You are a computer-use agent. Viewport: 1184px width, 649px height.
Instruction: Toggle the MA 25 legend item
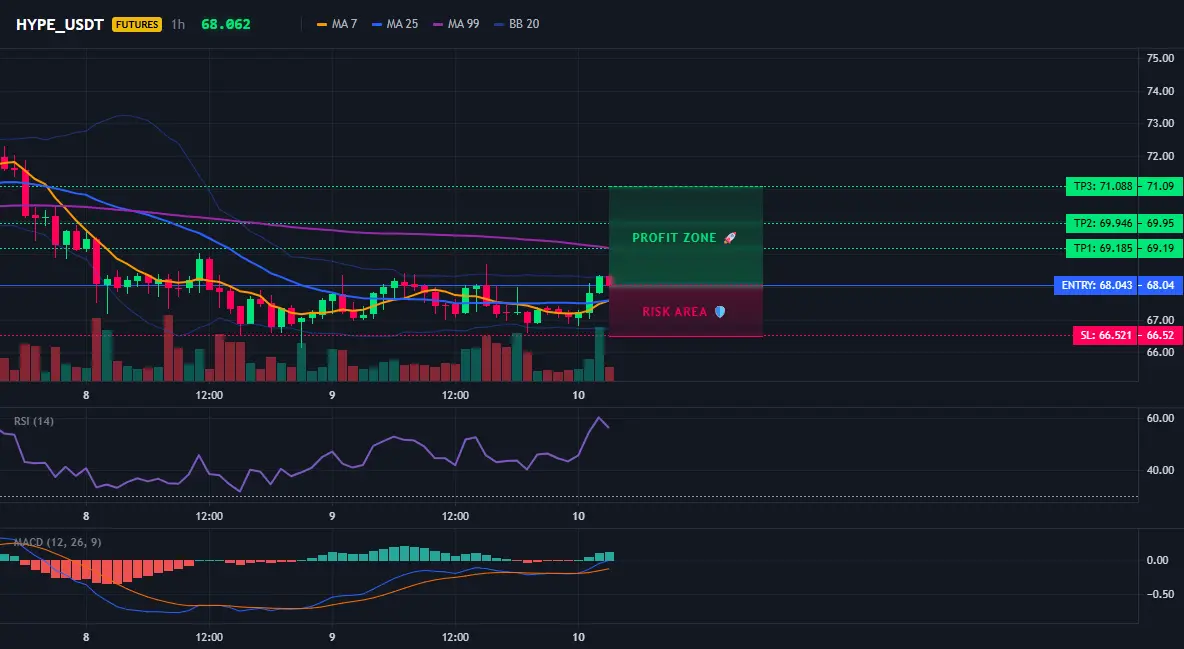pyautogui.click(x=395, y=24)
